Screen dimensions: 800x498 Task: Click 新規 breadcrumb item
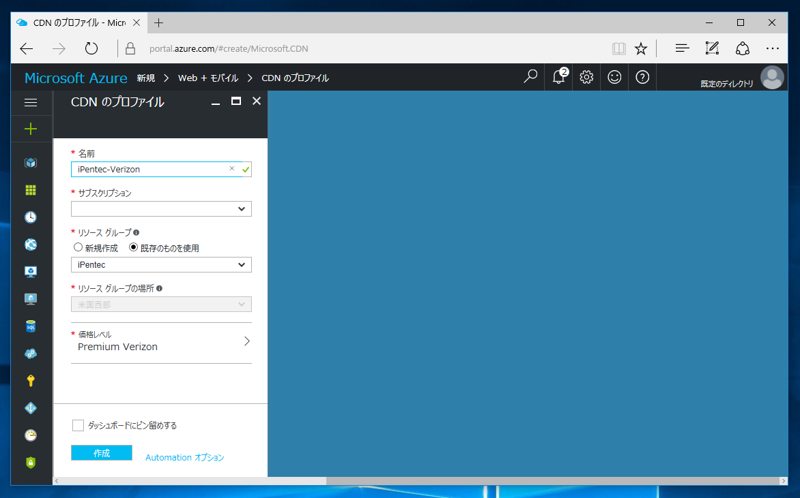[146, 78]
